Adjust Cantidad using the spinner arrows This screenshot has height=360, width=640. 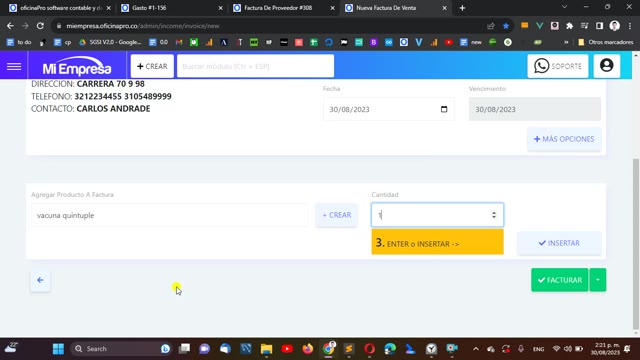click(x=494, y=215)
